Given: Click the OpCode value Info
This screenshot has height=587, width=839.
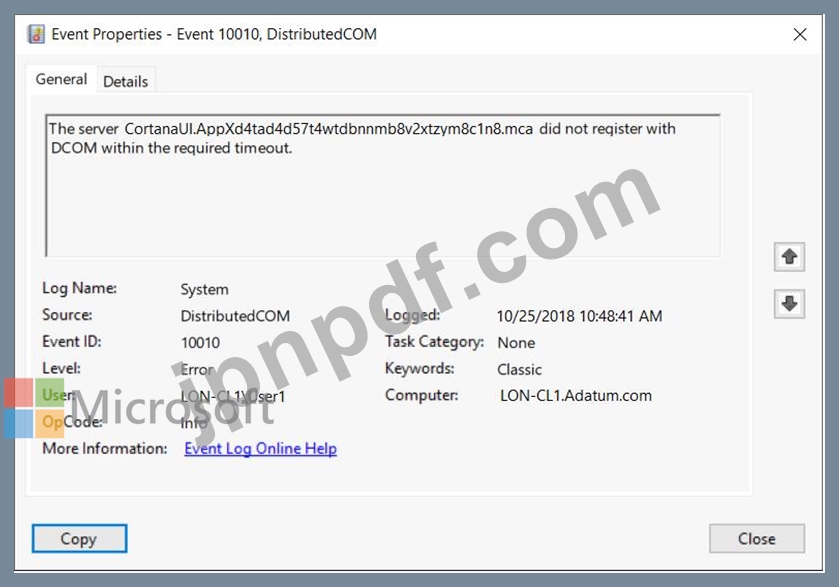Looking at the screenshot, I should (x=194, y=423).
